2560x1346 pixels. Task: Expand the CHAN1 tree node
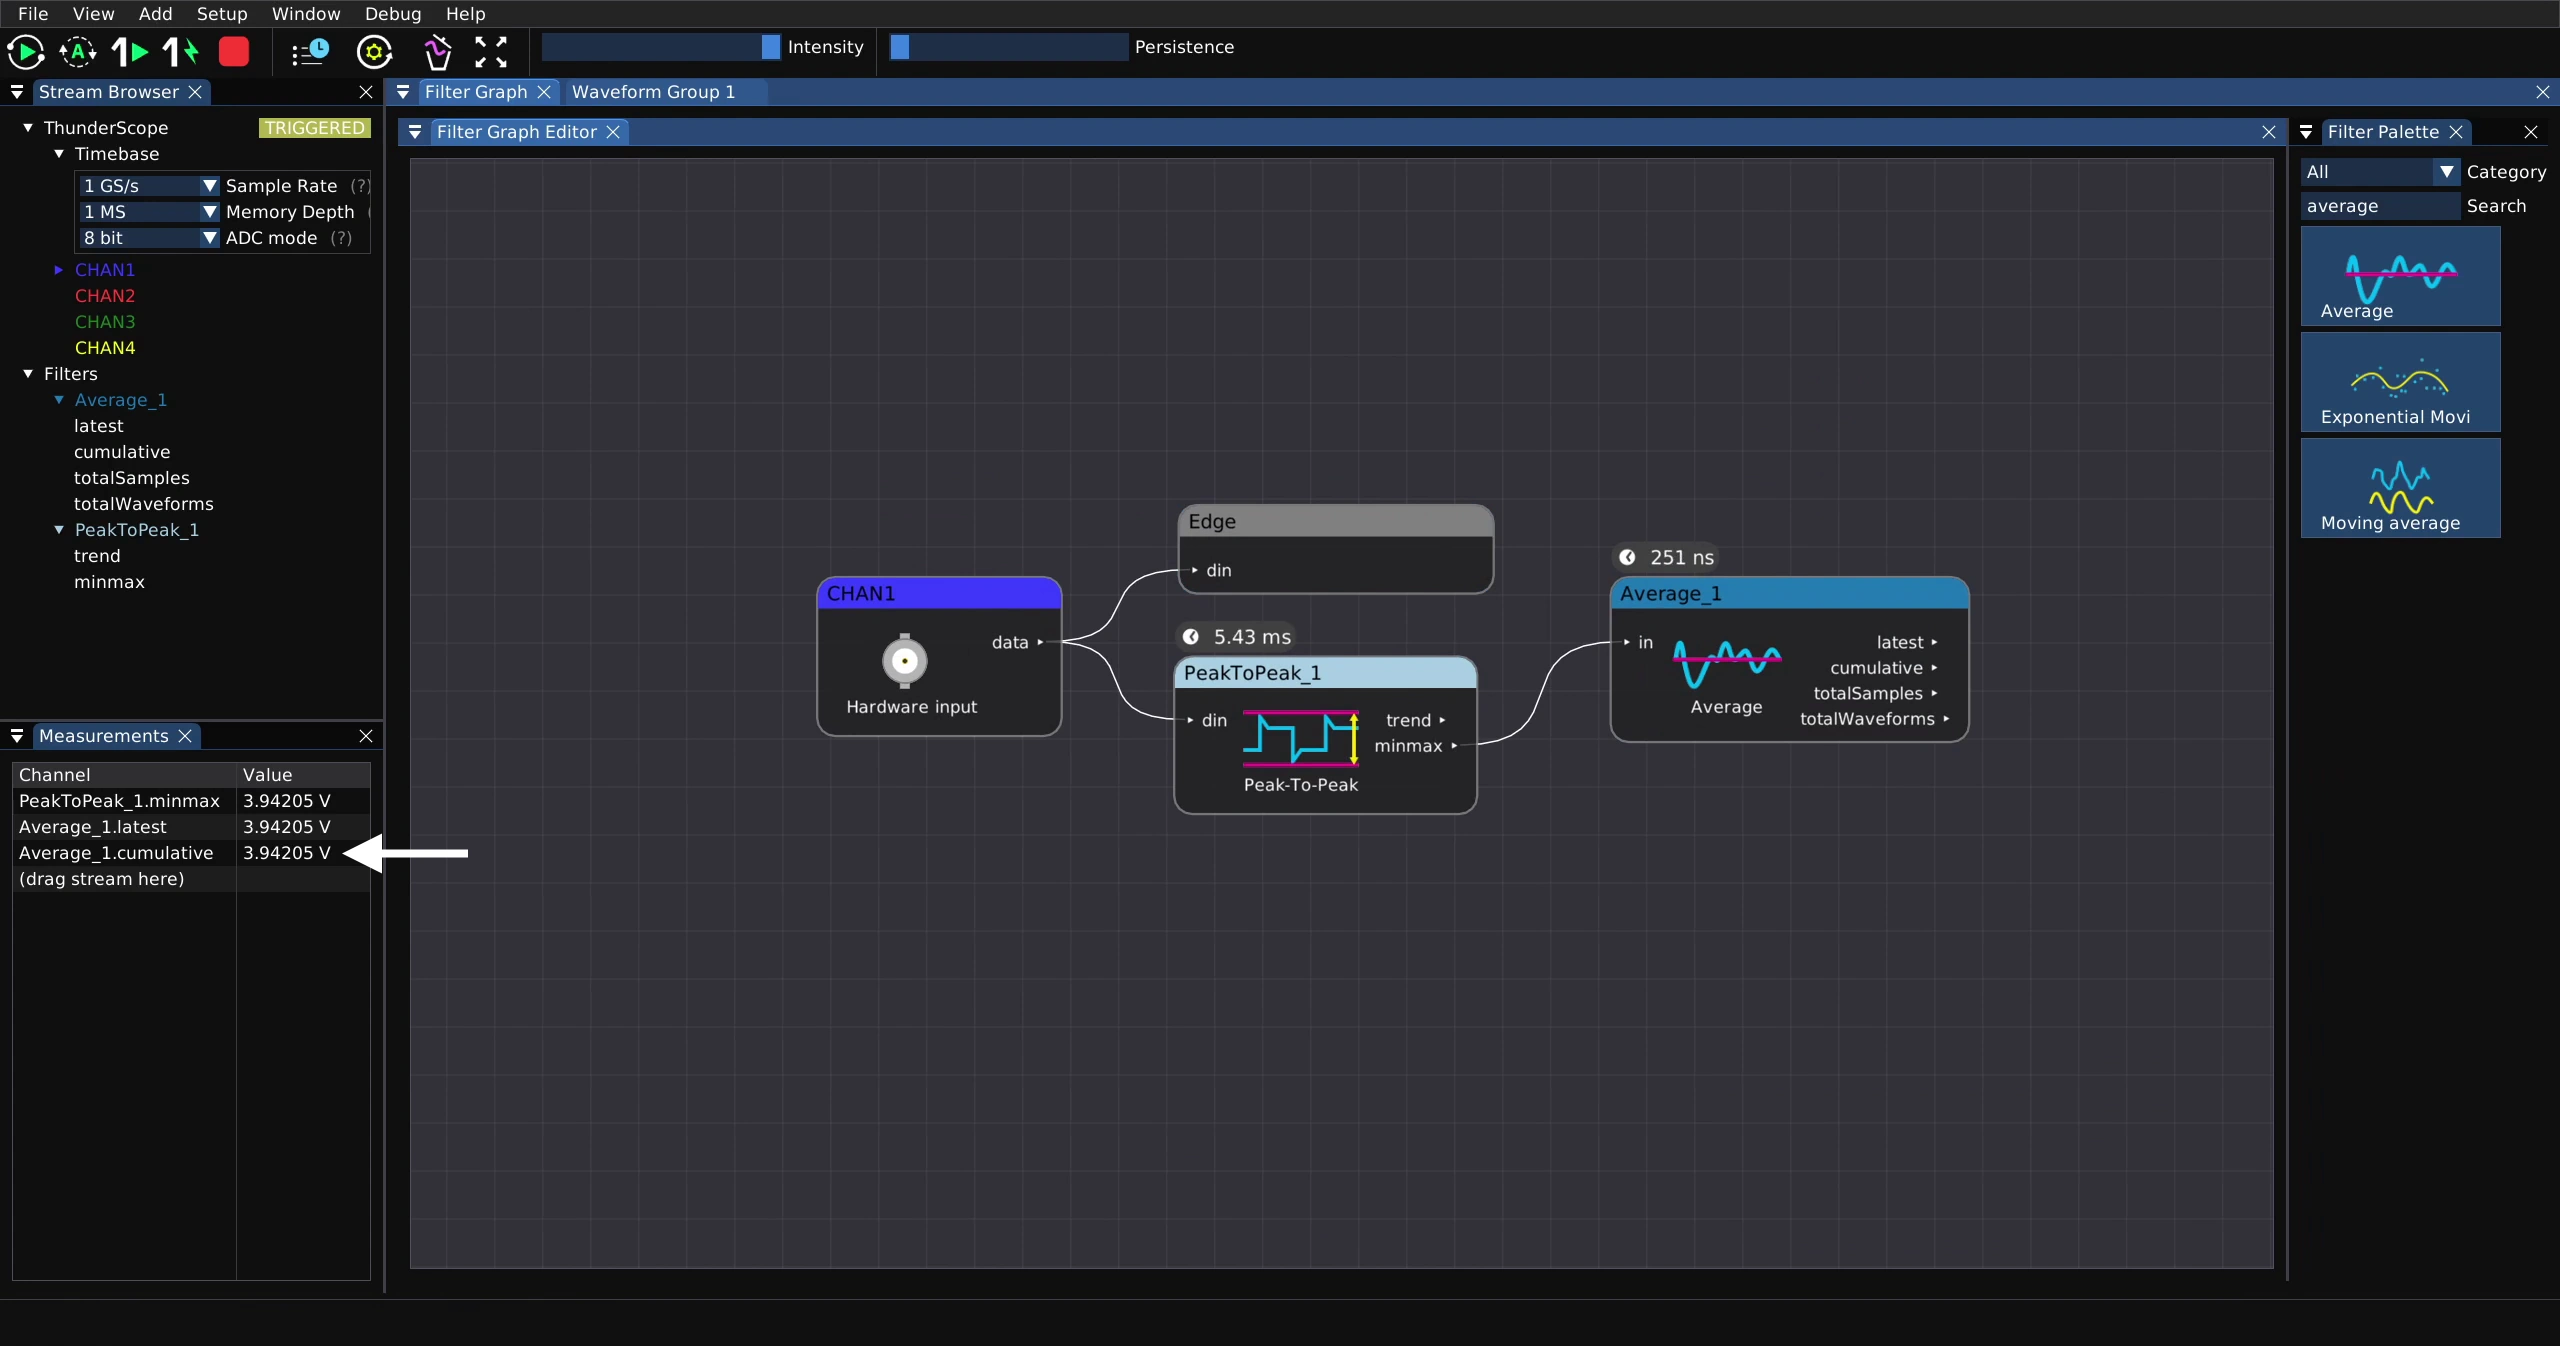point(58,270)
